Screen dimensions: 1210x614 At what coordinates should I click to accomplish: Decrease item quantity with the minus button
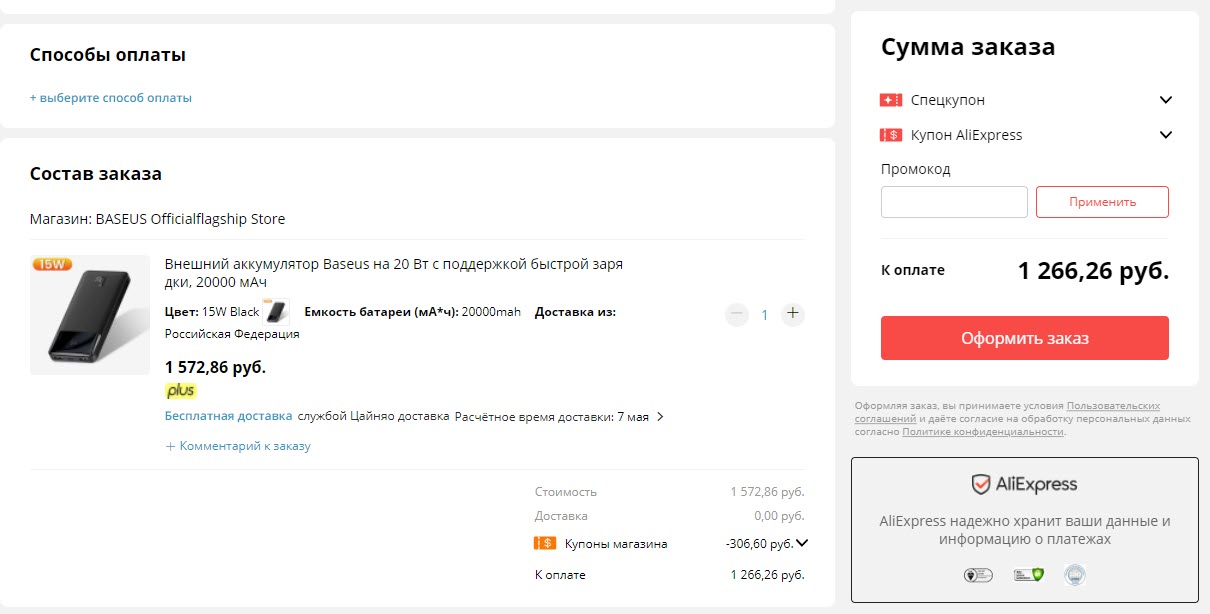737,314
